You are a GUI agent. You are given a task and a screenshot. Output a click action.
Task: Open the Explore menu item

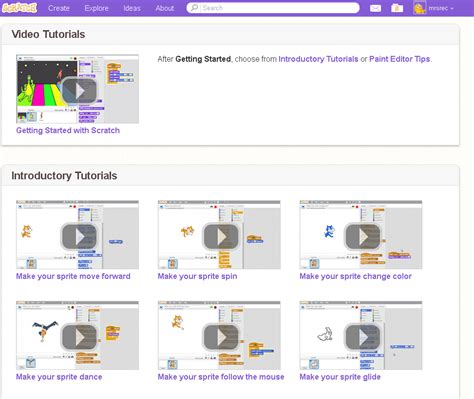(x=96, y=8)
